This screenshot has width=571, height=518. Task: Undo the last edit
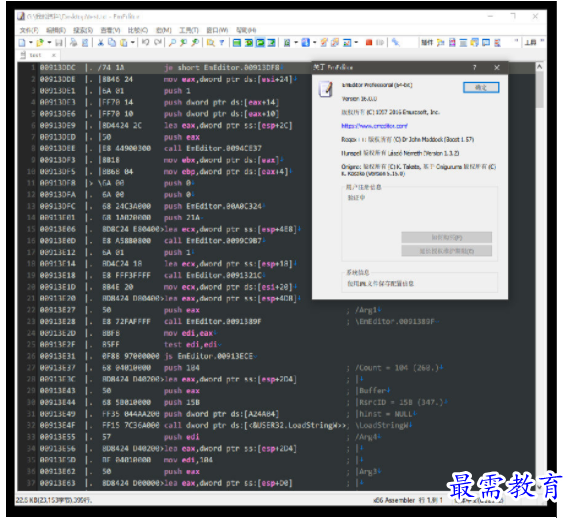[146, 43]
